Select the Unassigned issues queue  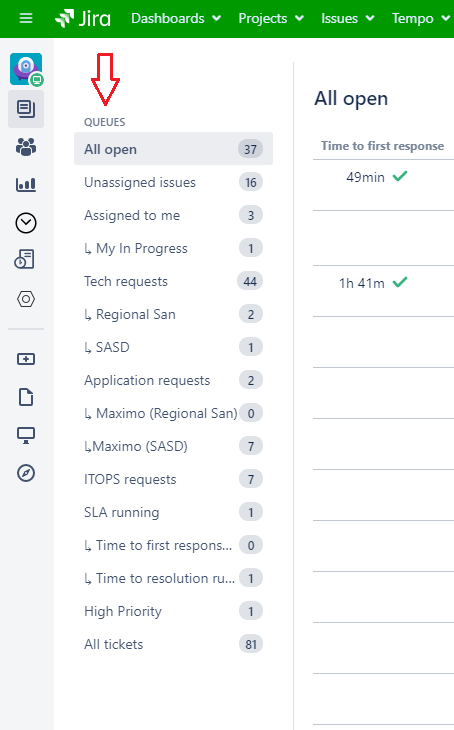point(173,182)
